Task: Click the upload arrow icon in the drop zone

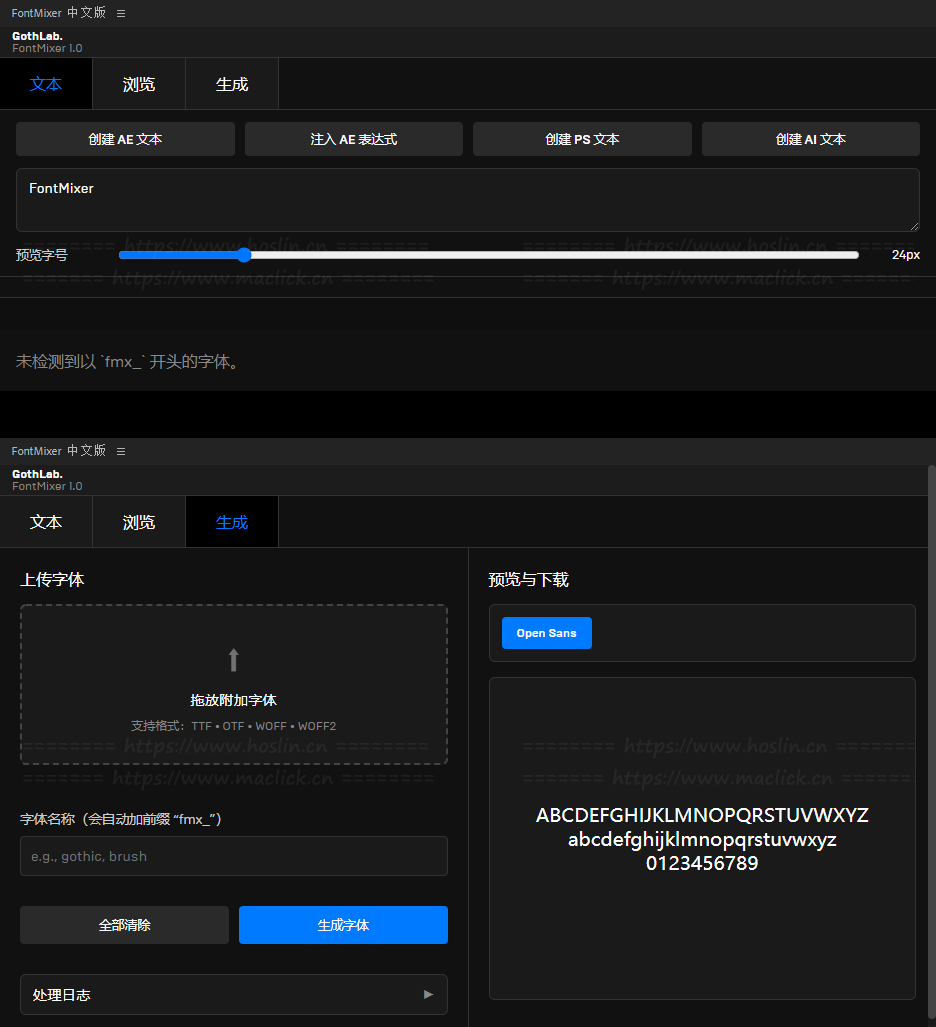Action: [x=233, y=660]
